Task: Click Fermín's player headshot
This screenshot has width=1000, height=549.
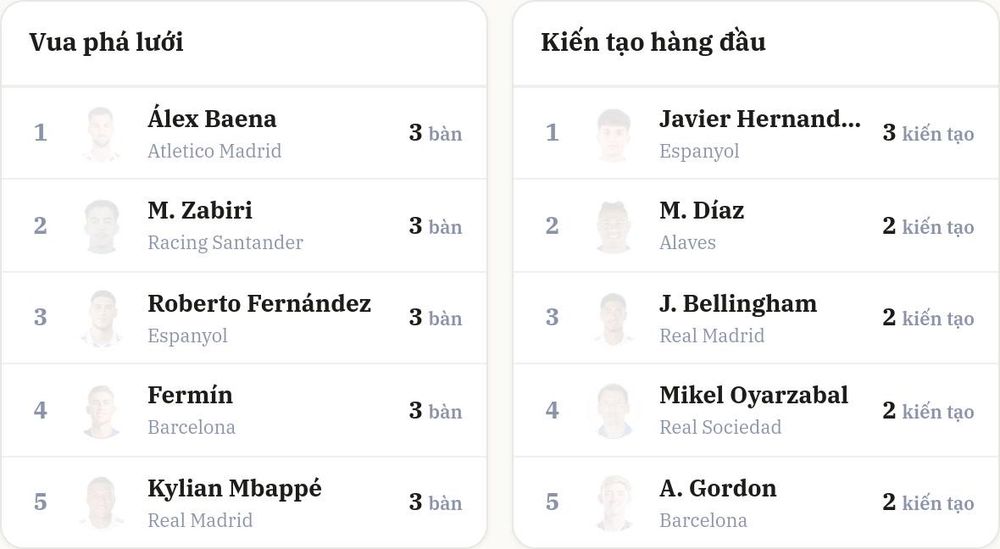Action: click(101, 411)
